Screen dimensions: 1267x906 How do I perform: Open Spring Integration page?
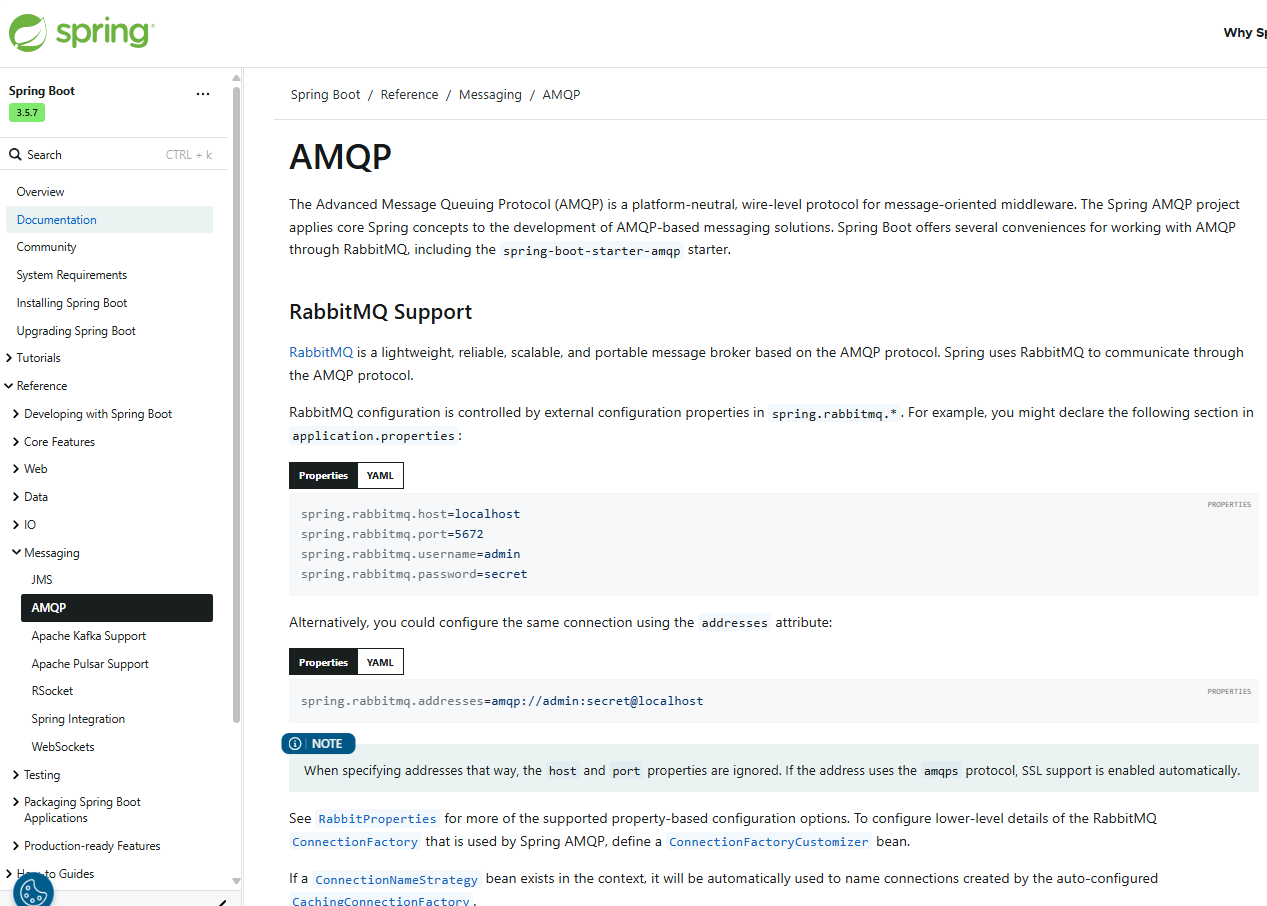tap(78, 719)
